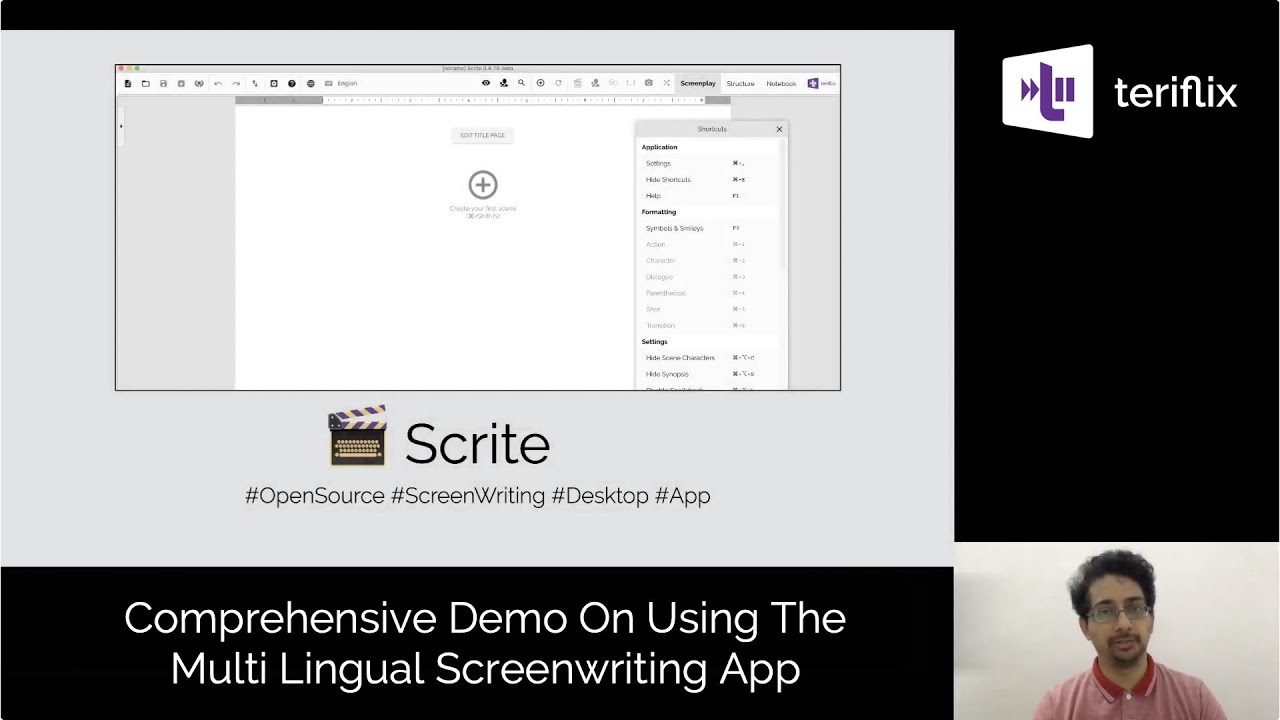Click the globe language icon
1280x720 pixels.
pos(311,83)
